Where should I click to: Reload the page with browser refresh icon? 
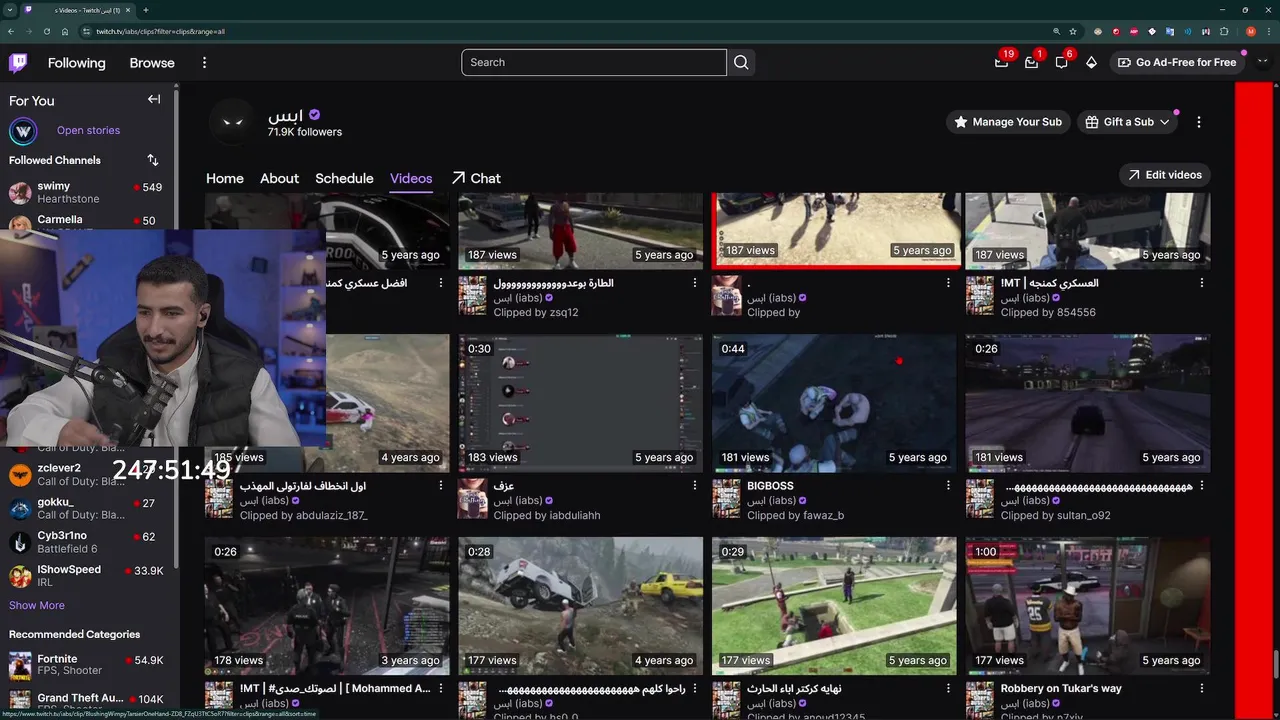(47, 31)
